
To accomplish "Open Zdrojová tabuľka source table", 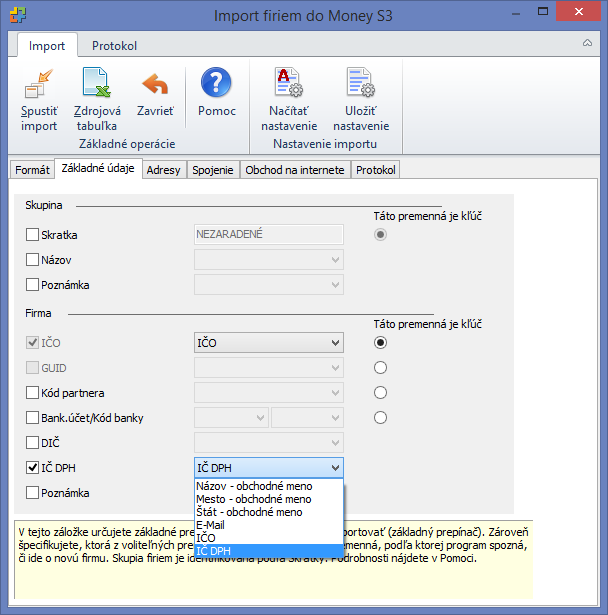I will click(97, 99).
